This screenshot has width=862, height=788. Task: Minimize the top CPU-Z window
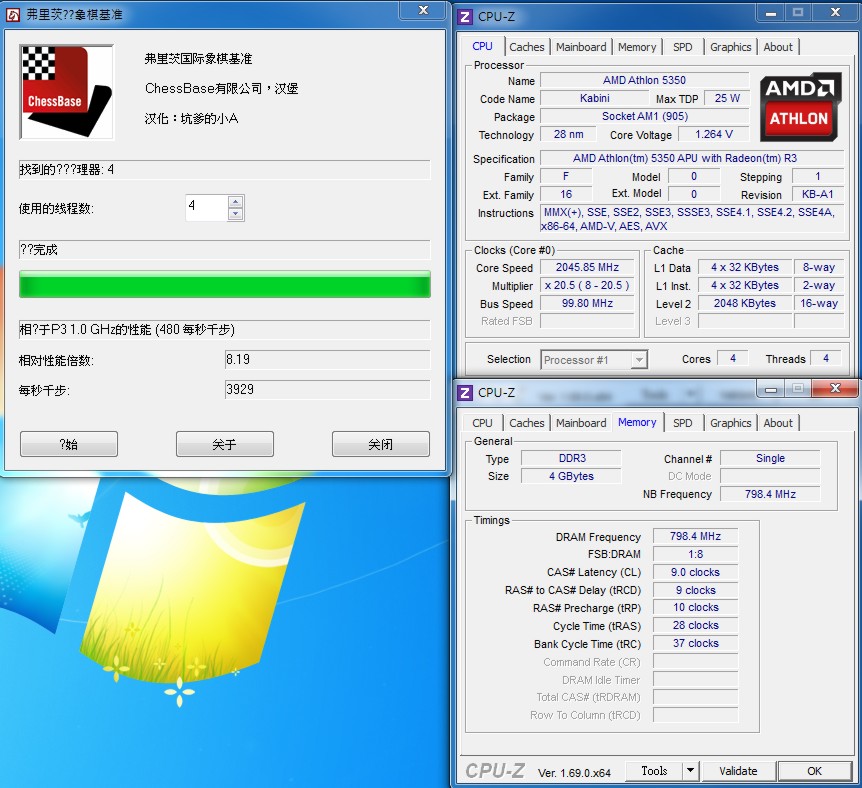click(x=771, y=13)
